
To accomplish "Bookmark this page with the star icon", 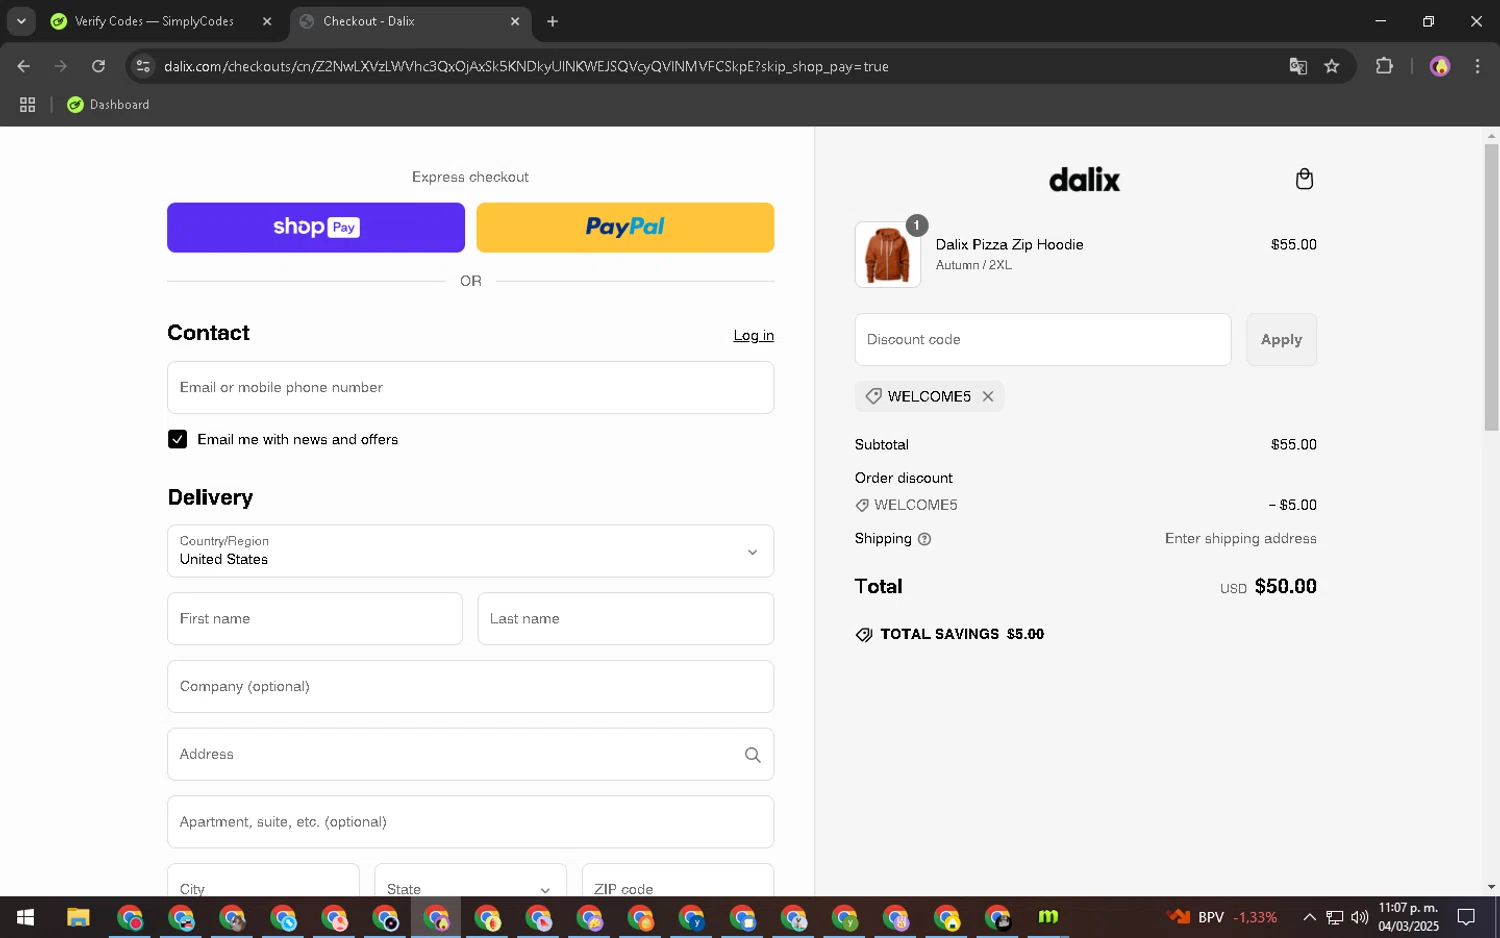I will 1331,66.
